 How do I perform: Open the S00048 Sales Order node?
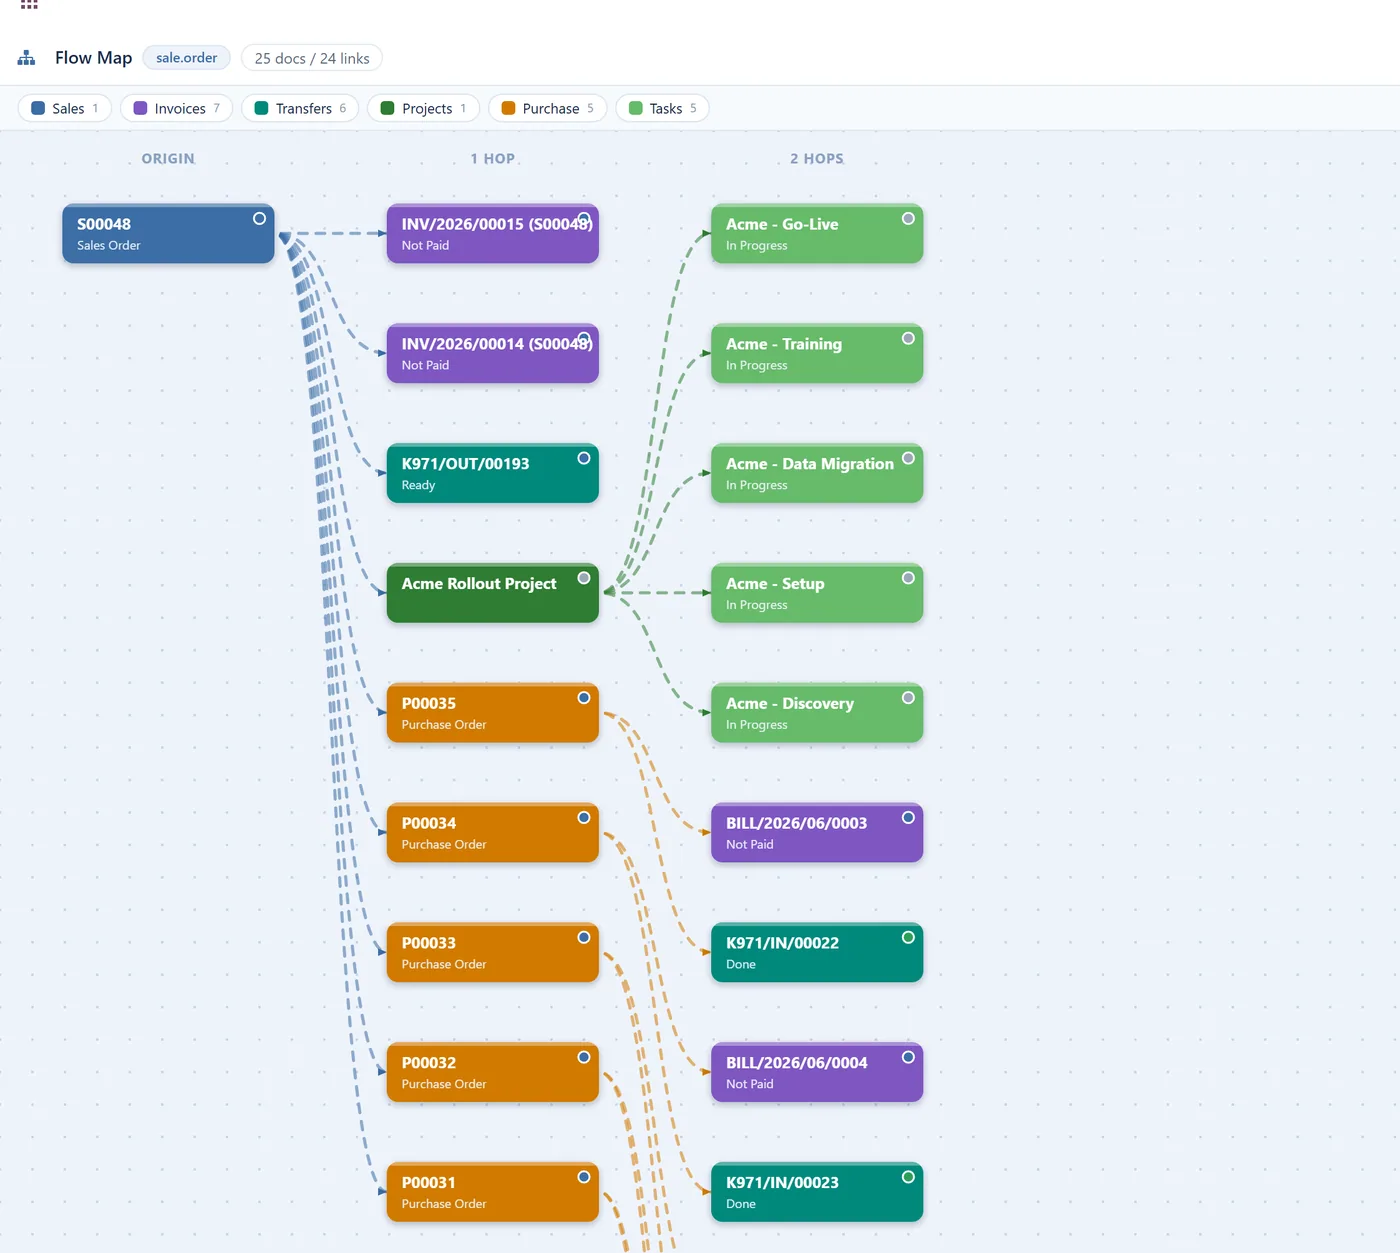click(168, 234)
